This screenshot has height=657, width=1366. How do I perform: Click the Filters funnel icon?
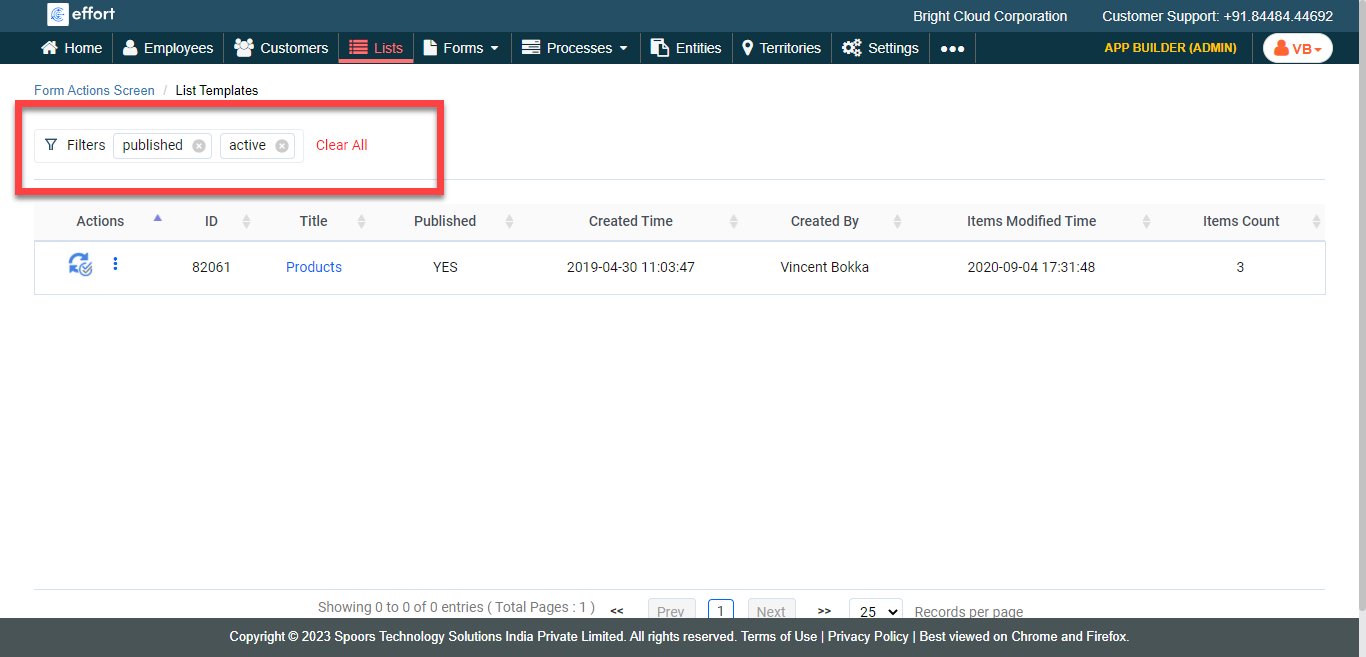click(51, 145)
